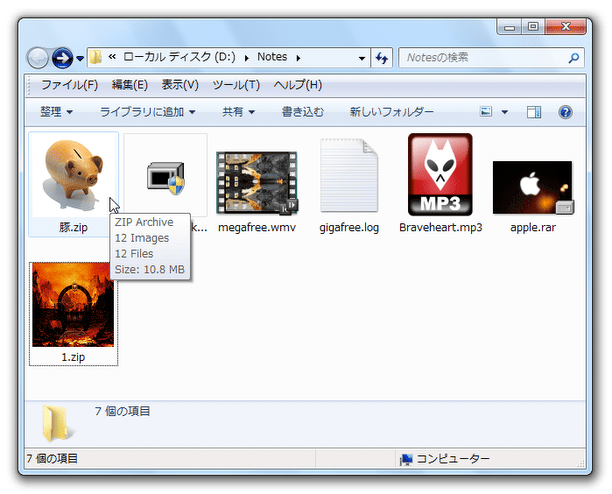Click the folder icon in address bar

pyautogui.click(x=96, y=58)
